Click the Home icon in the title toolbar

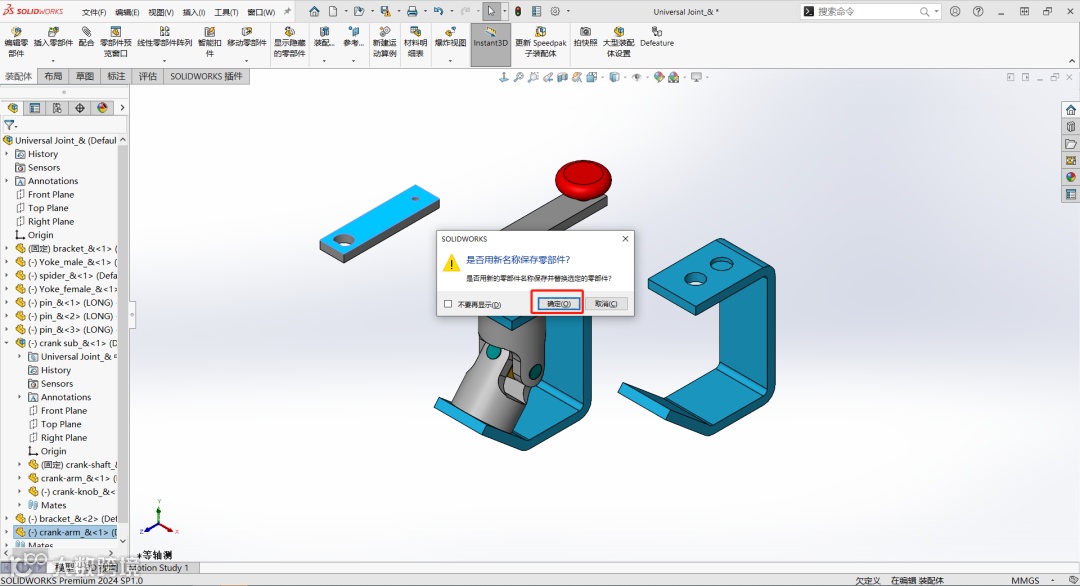[314, 11]
